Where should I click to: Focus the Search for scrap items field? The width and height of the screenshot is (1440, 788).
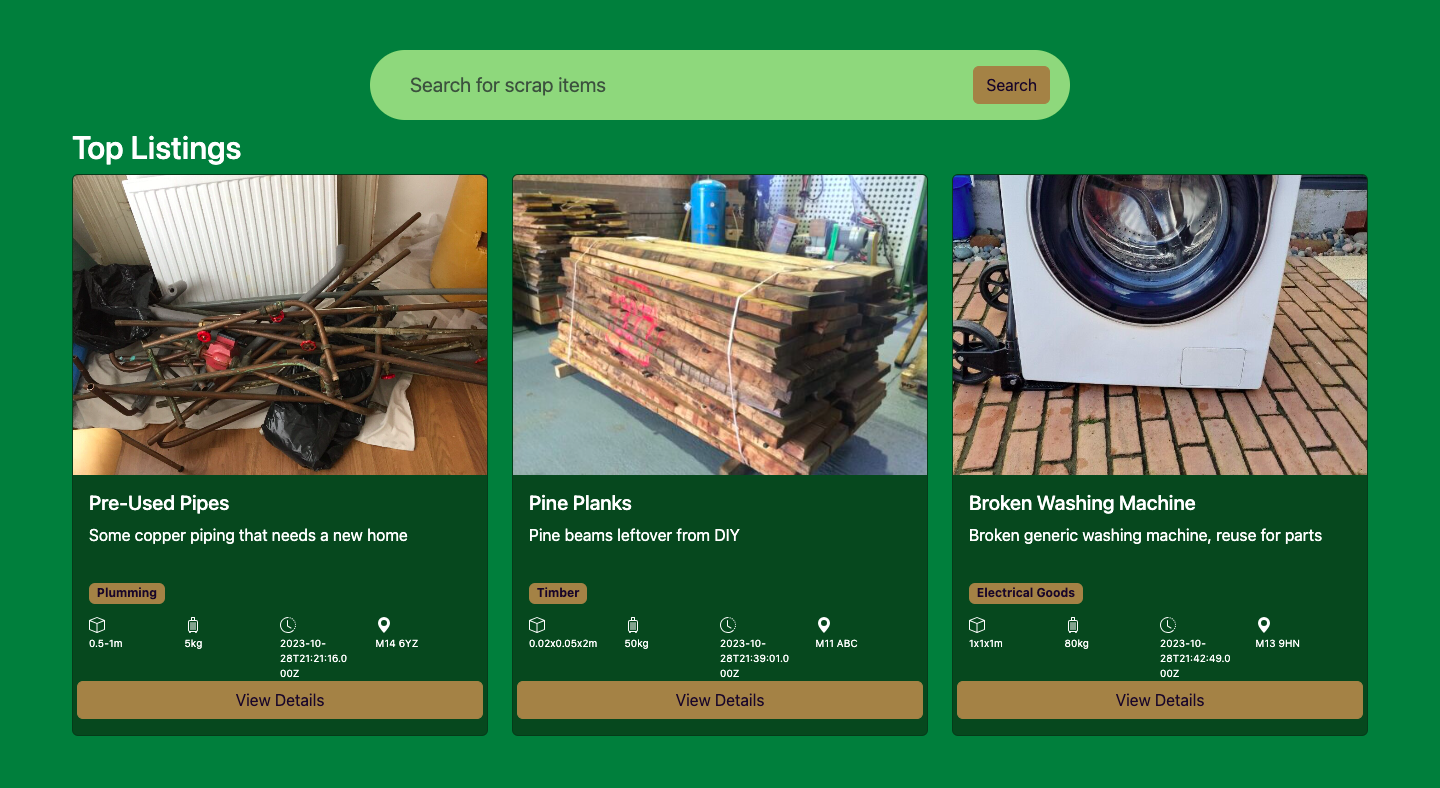click(x=680, y=85)
